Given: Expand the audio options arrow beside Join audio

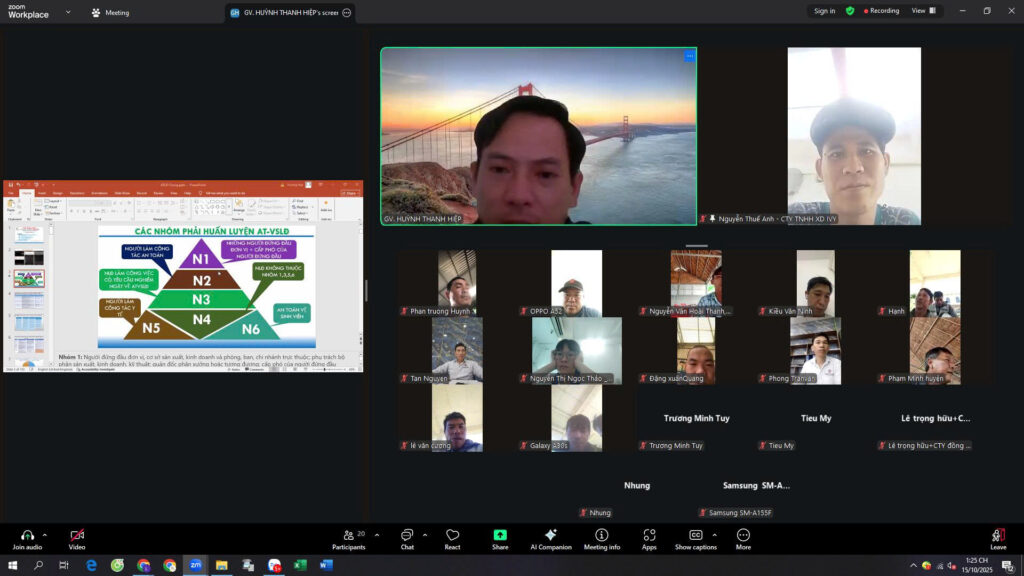Looking at the screenshot, I should click(x=45, y=534).
